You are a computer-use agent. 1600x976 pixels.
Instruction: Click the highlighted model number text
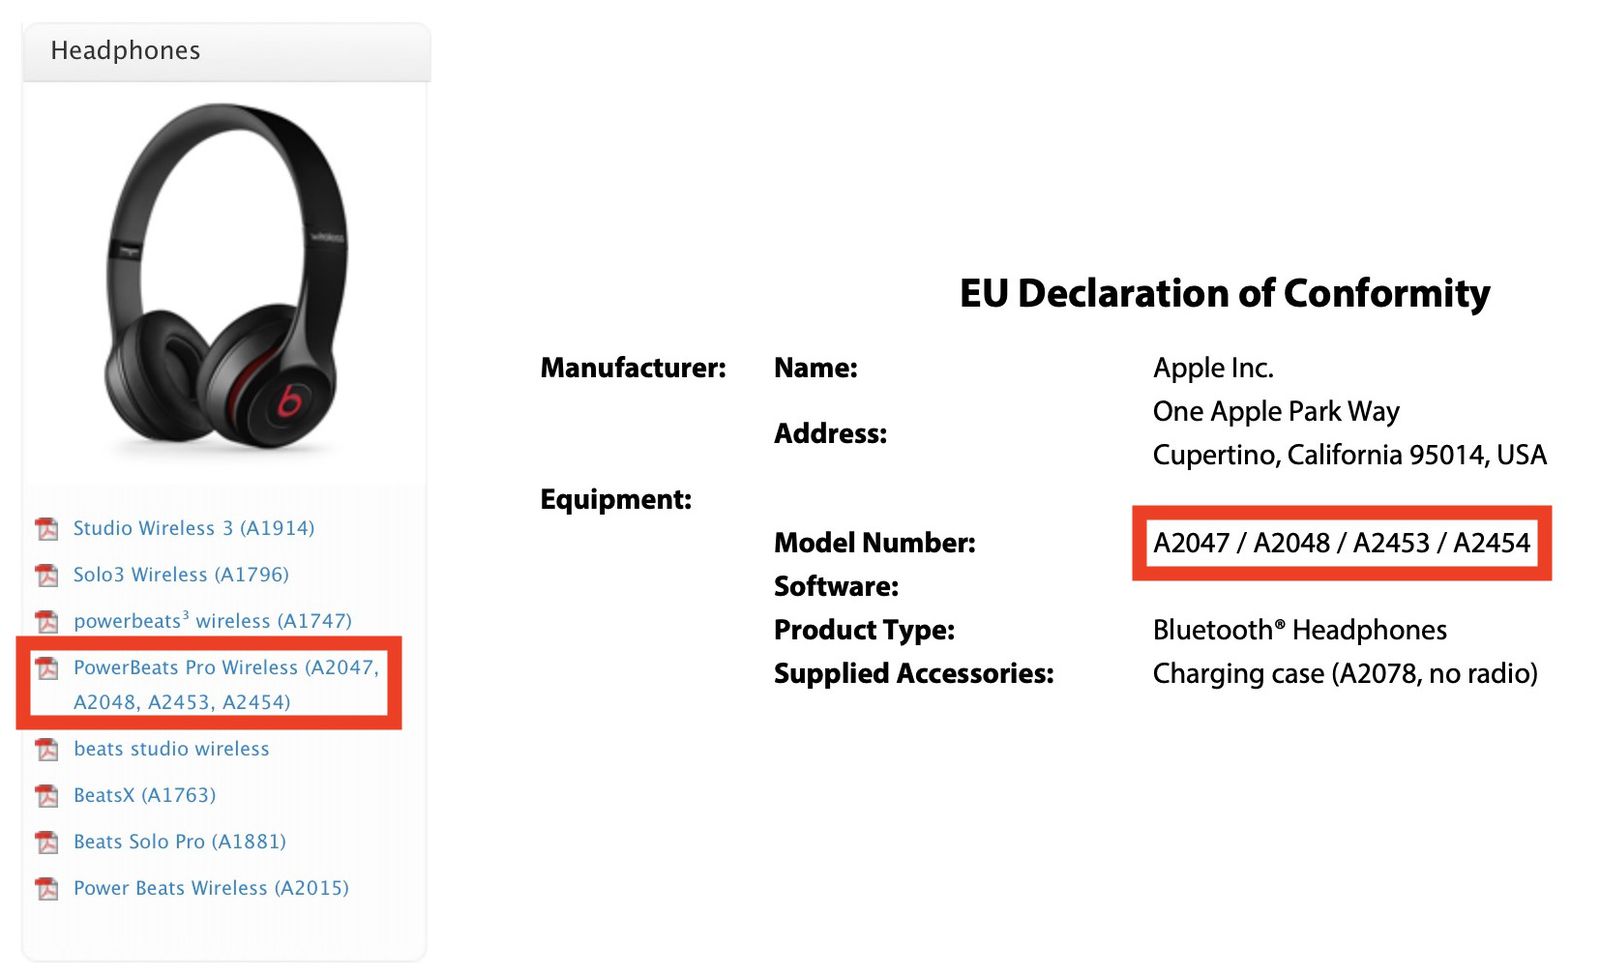1341,543
